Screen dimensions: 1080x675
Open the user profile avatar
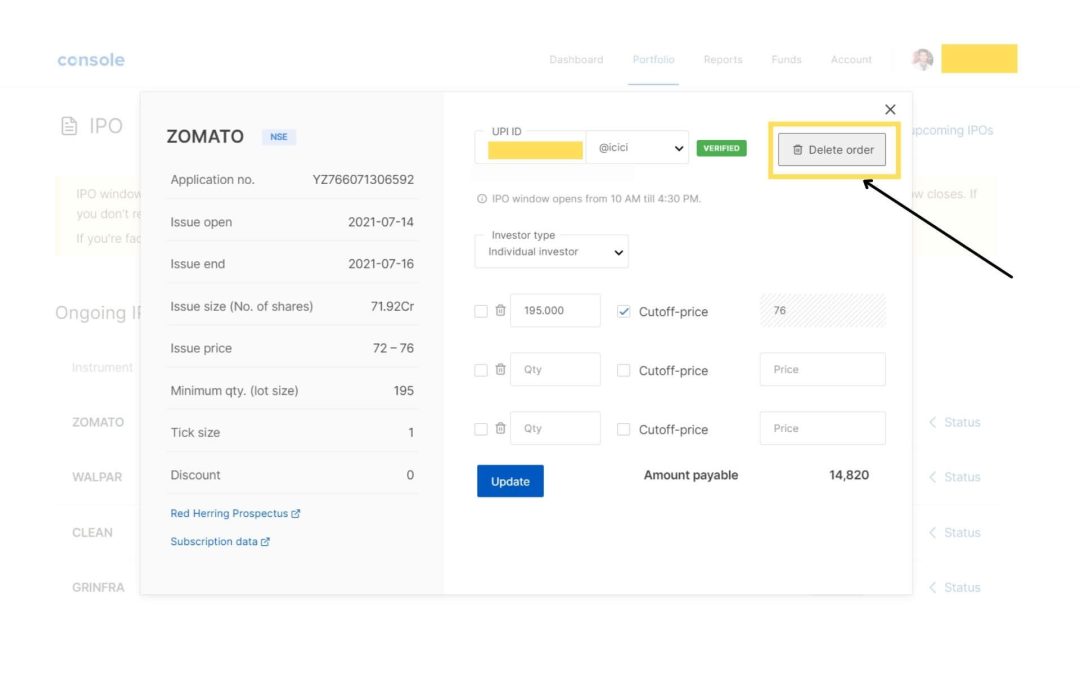coord(922,59)
